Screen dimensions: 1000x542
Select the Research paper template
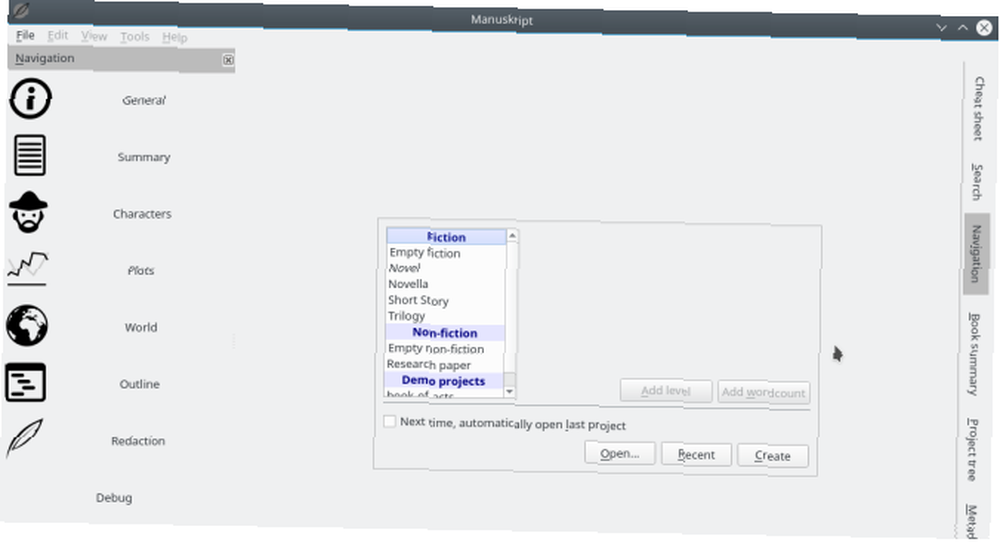(445, 365)
